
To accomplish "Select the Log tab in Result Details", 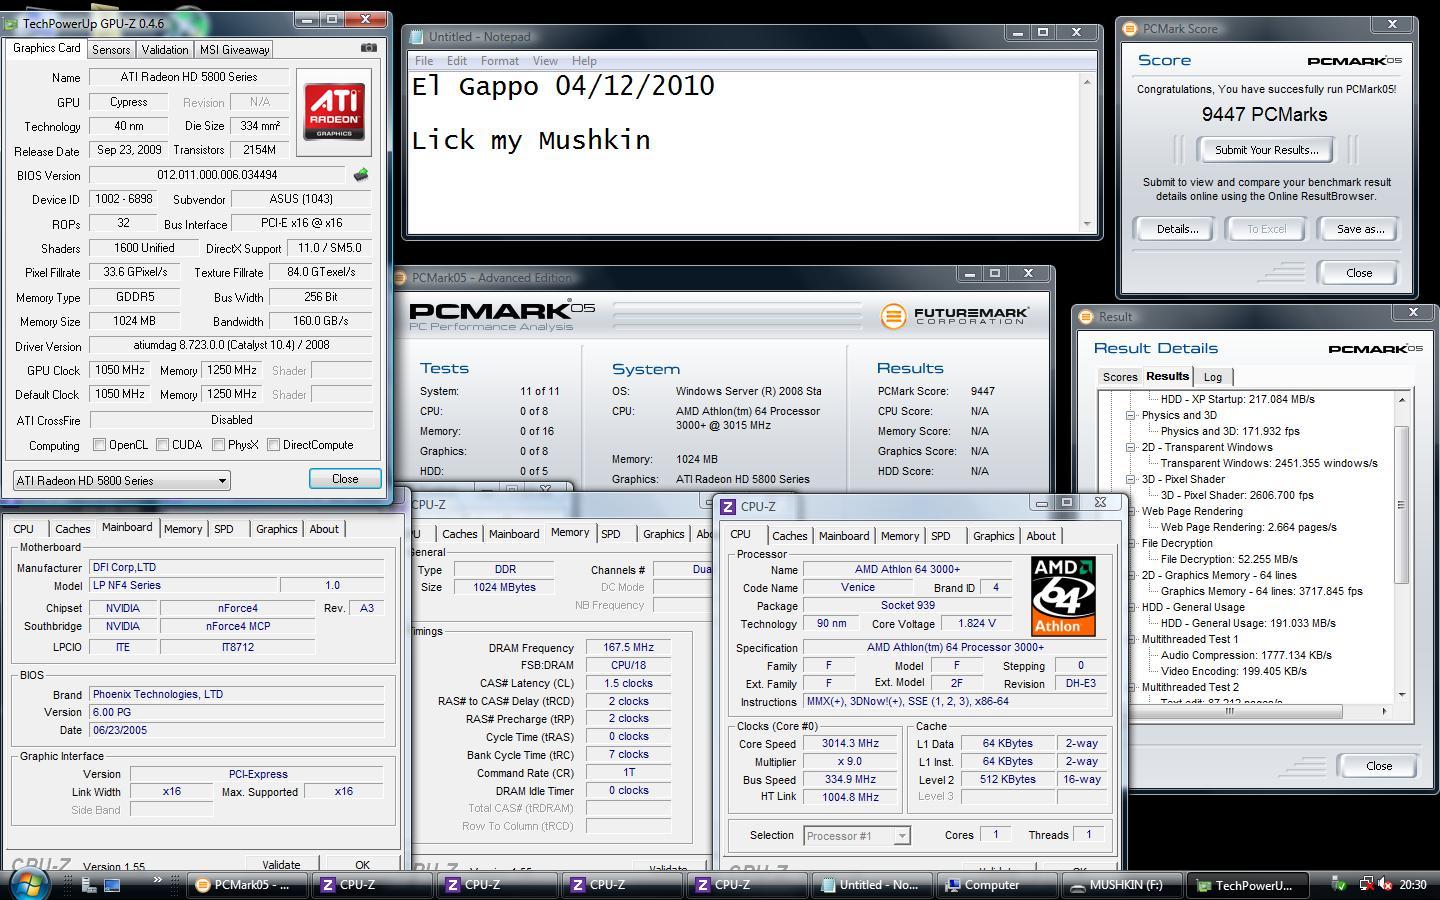I will pos(1212,377).
